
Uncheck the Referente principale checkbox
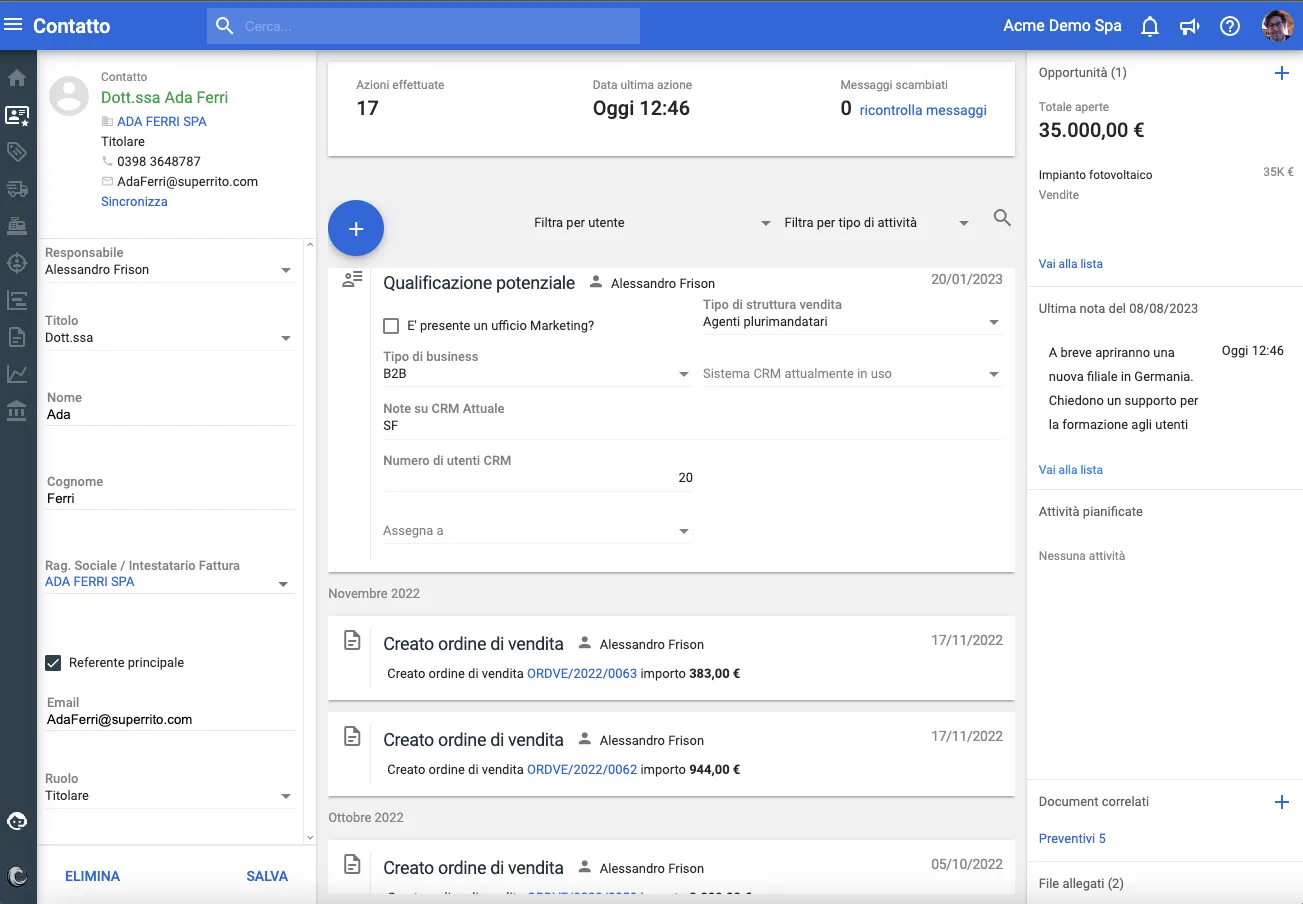(x=54, y=663)
